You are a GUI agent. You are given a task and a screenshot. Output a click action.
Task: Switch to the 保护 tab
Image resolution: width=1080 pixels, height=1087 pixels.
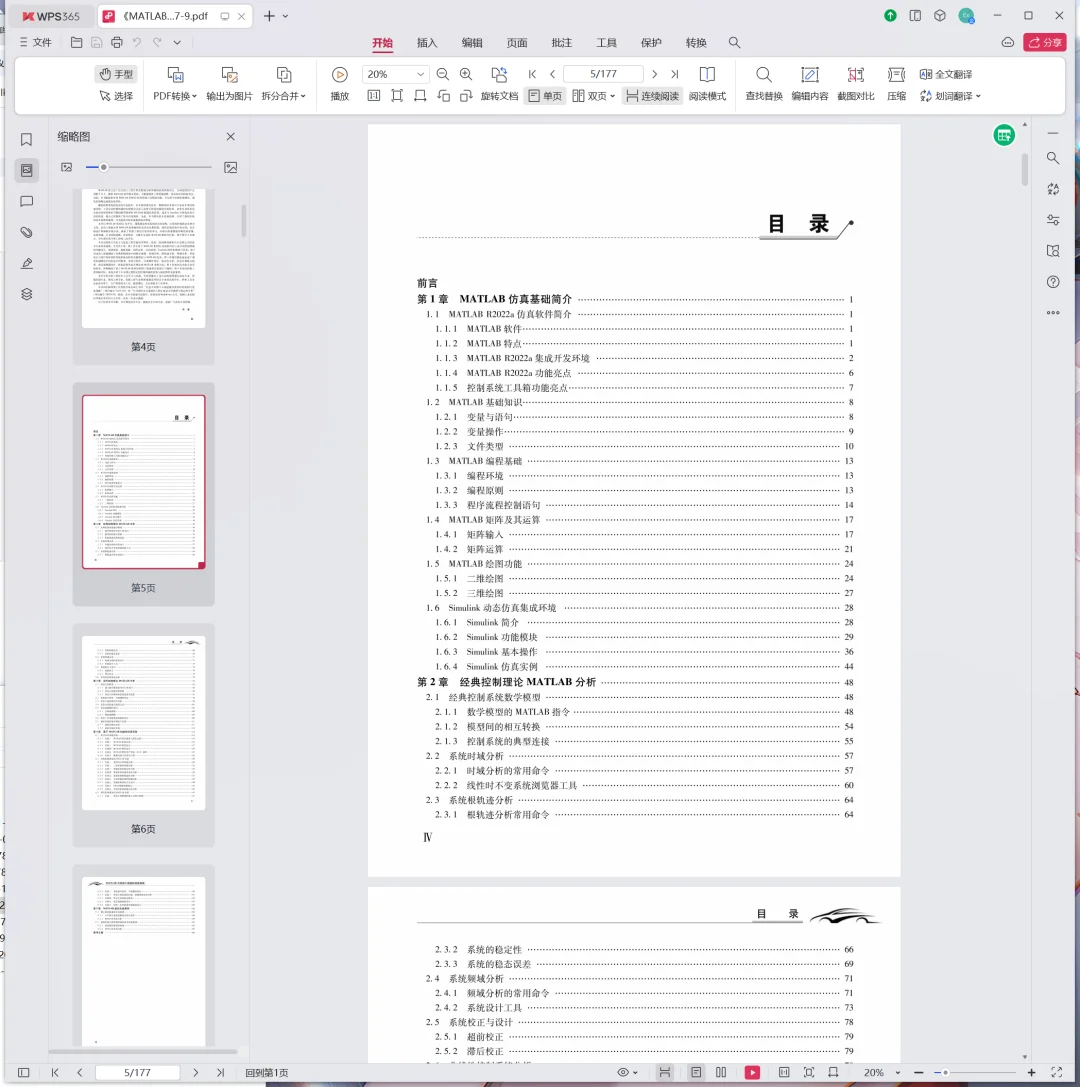pos(651,42)
